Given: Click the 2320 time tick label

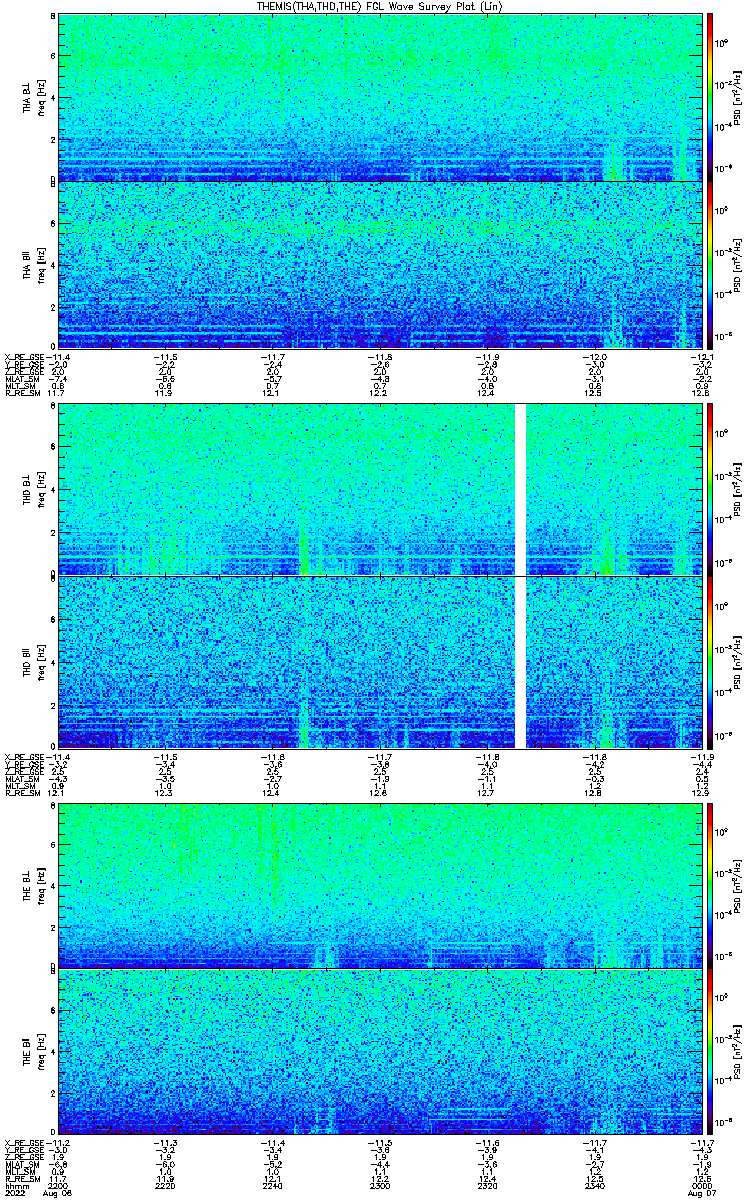Looking at the screenshot, I should tap(488, 1186).
